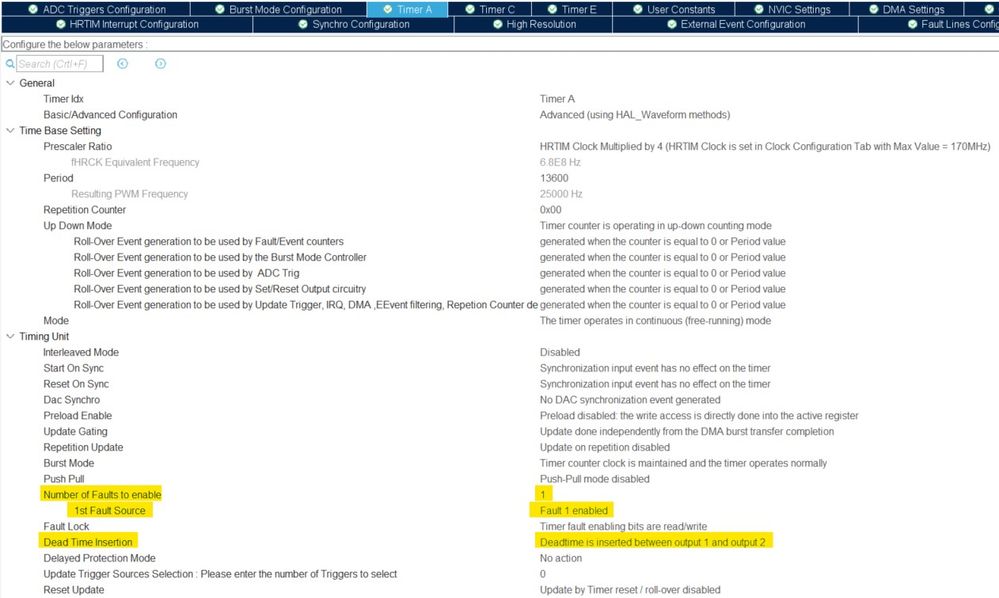Viewport: 999px width, 598px height.
Task: Select the Timer A tab
Action: coord(407,9)
